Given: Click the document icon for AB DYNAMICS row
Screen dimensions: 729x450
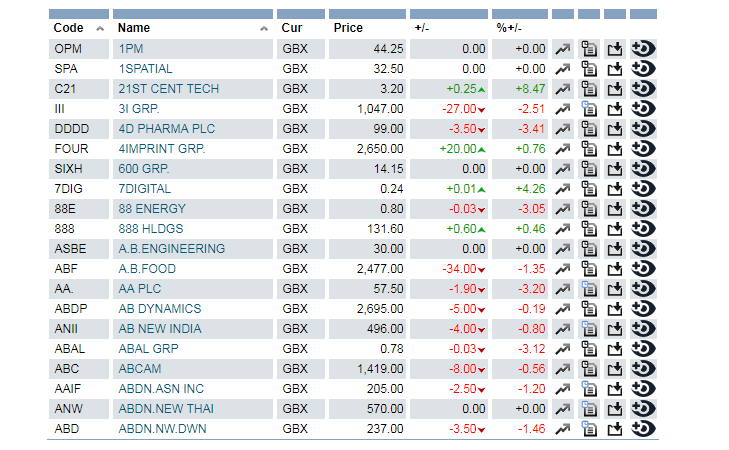Looking at the screenshot, I should point(589,309).
